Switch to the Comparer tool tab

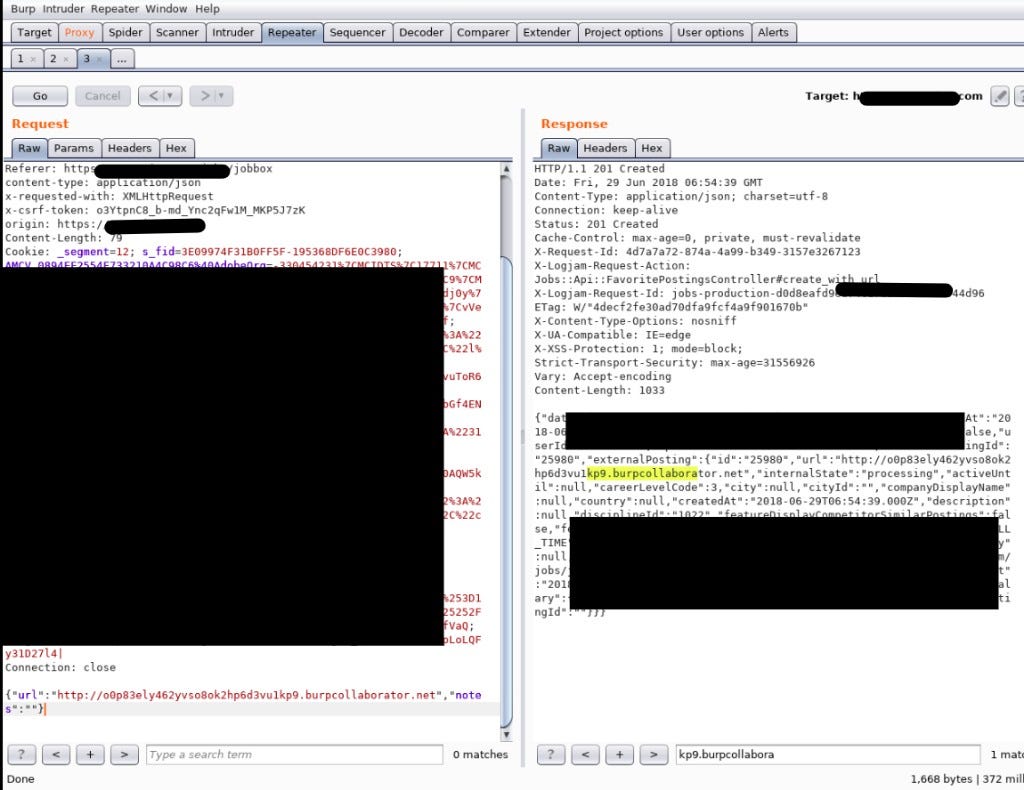click(x=483, y=33)
